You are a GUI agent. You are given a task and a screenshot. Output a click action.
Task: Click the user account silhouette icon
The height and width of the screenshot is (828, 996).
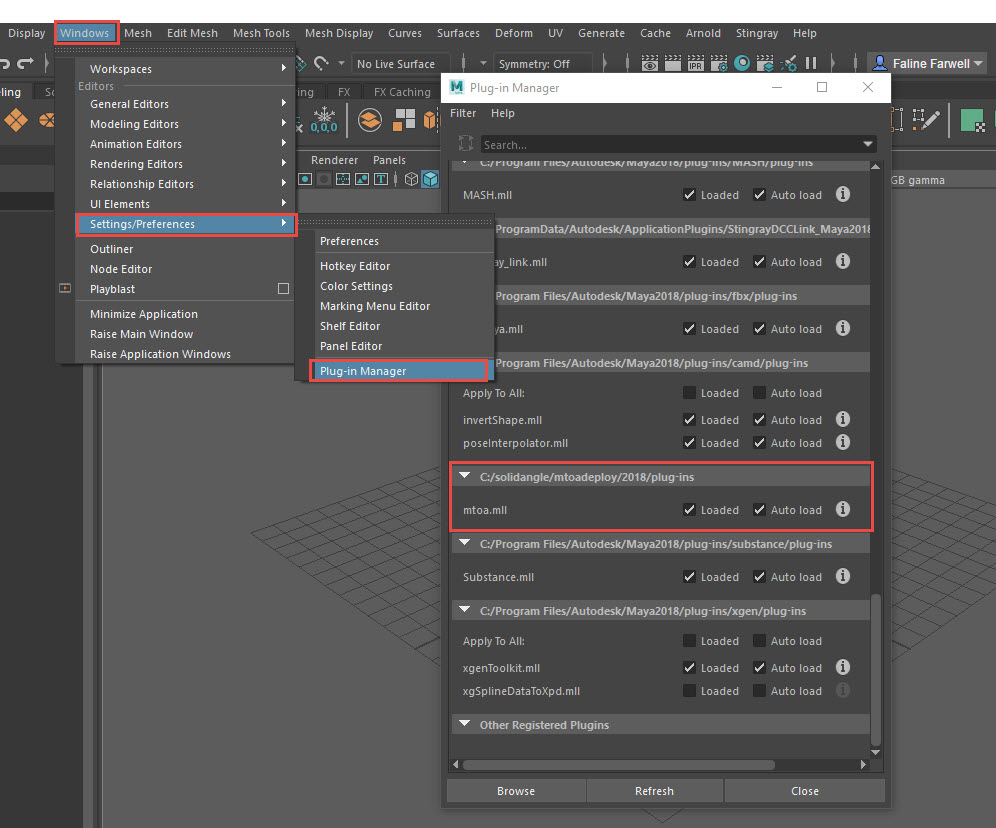tap(880, 63)
